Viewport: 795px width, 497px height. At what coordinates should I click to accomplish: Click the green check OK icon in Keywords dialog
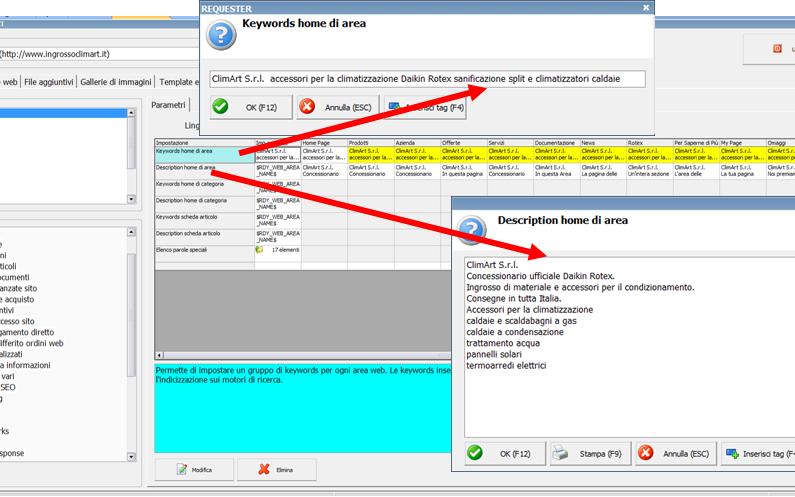220,106
